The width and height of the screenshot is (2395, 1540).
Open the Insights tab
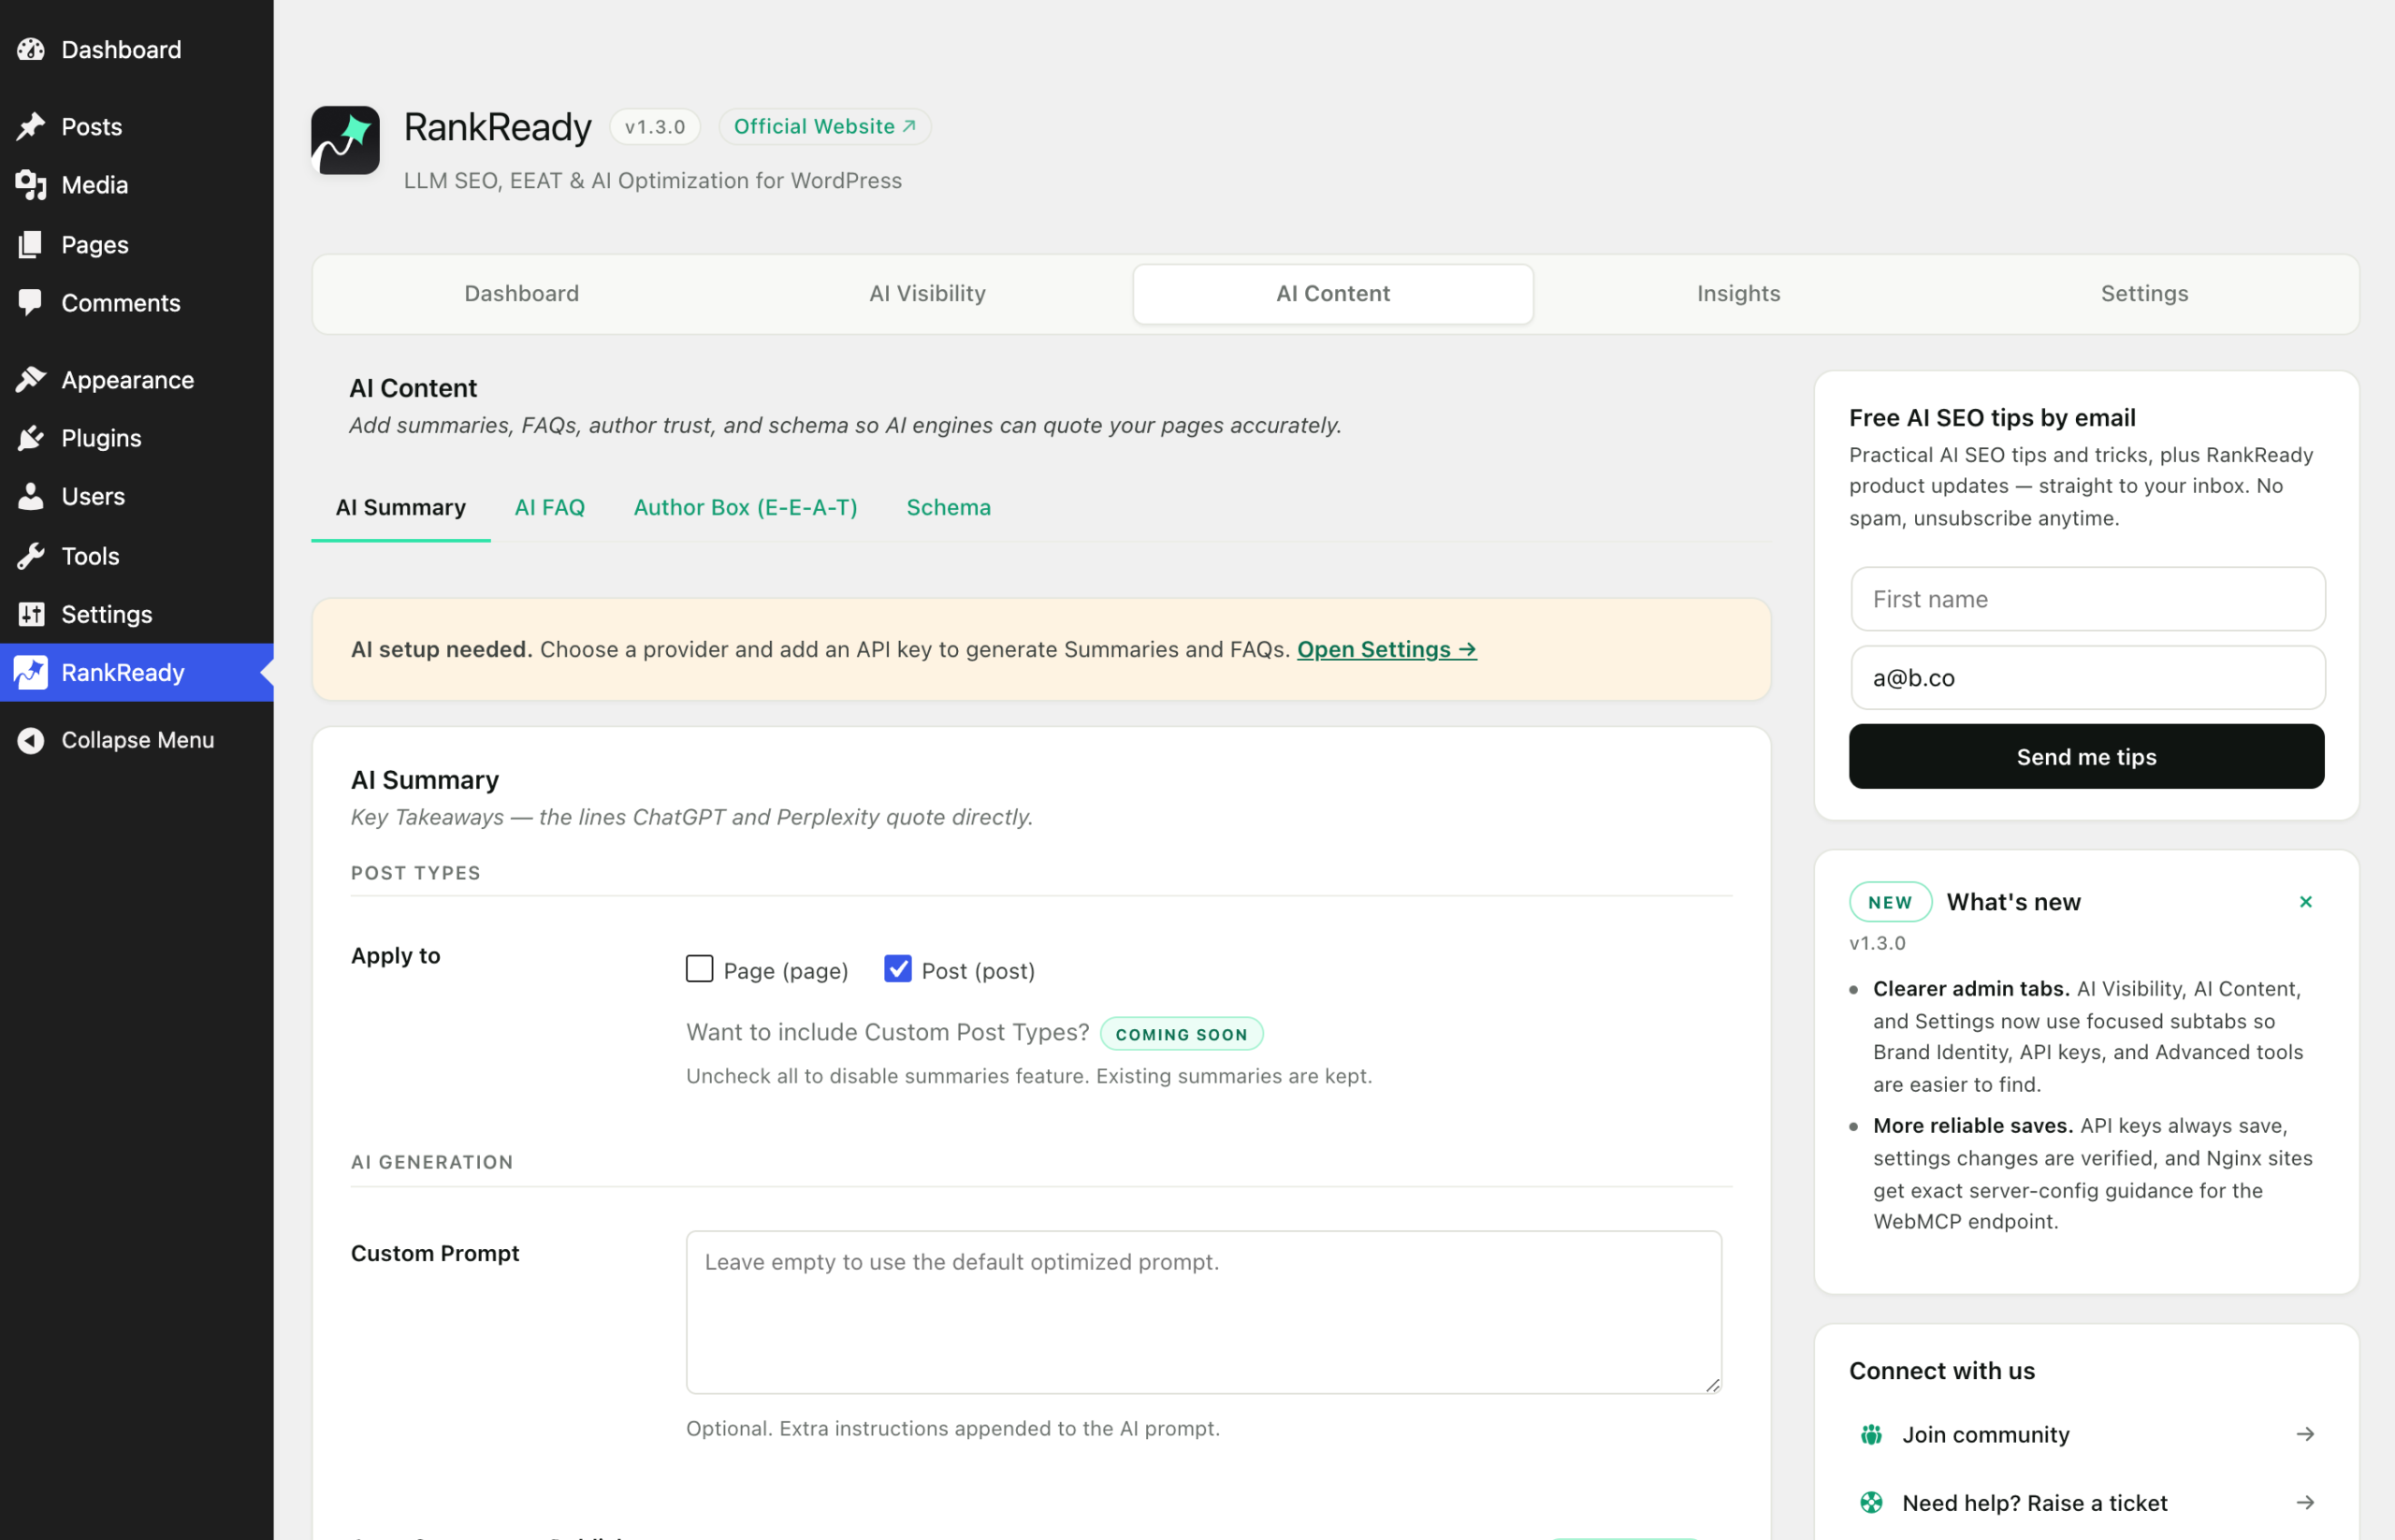(1738, 294)
